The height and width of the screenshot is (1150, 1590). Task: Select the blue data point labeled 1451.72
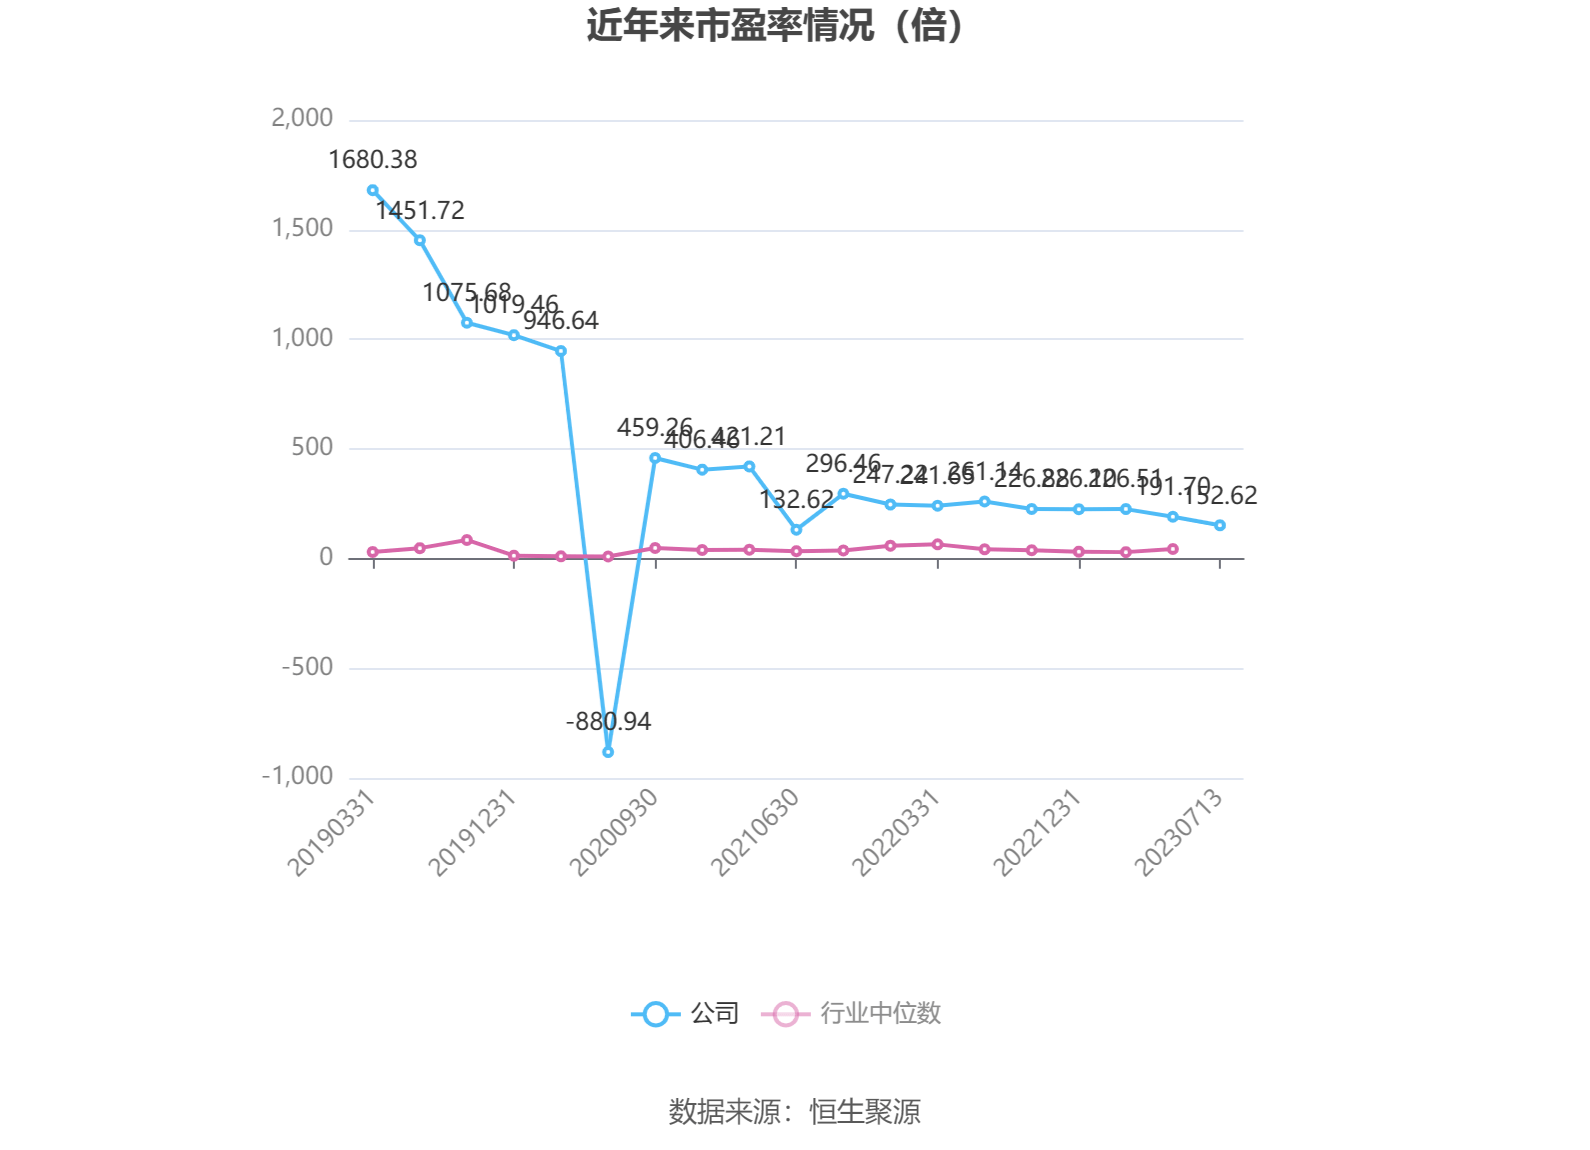click(420, 240)
